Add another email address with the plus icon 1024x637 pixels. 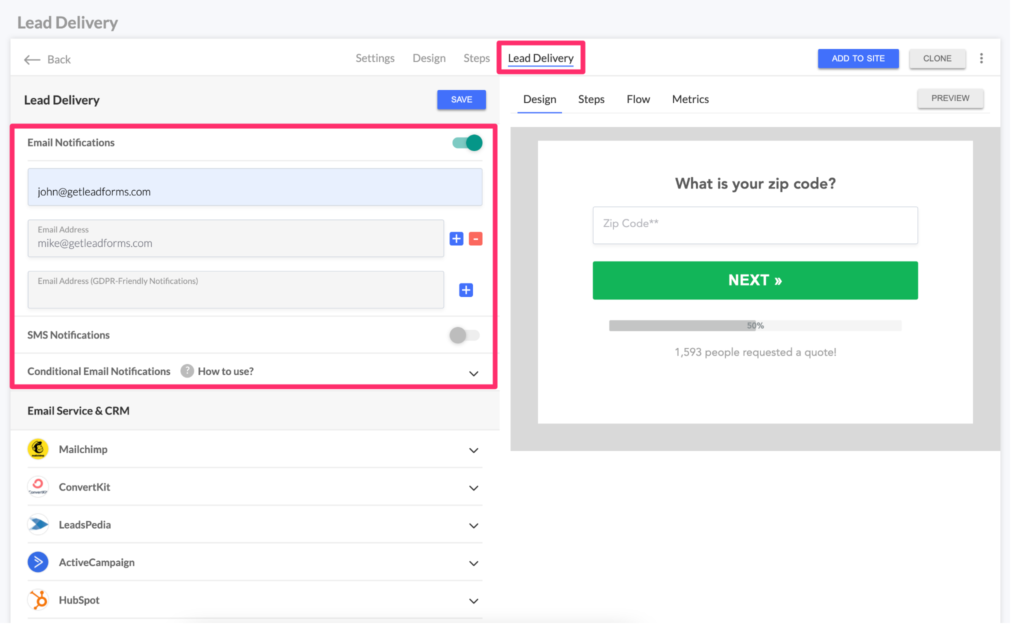[456, 239]
